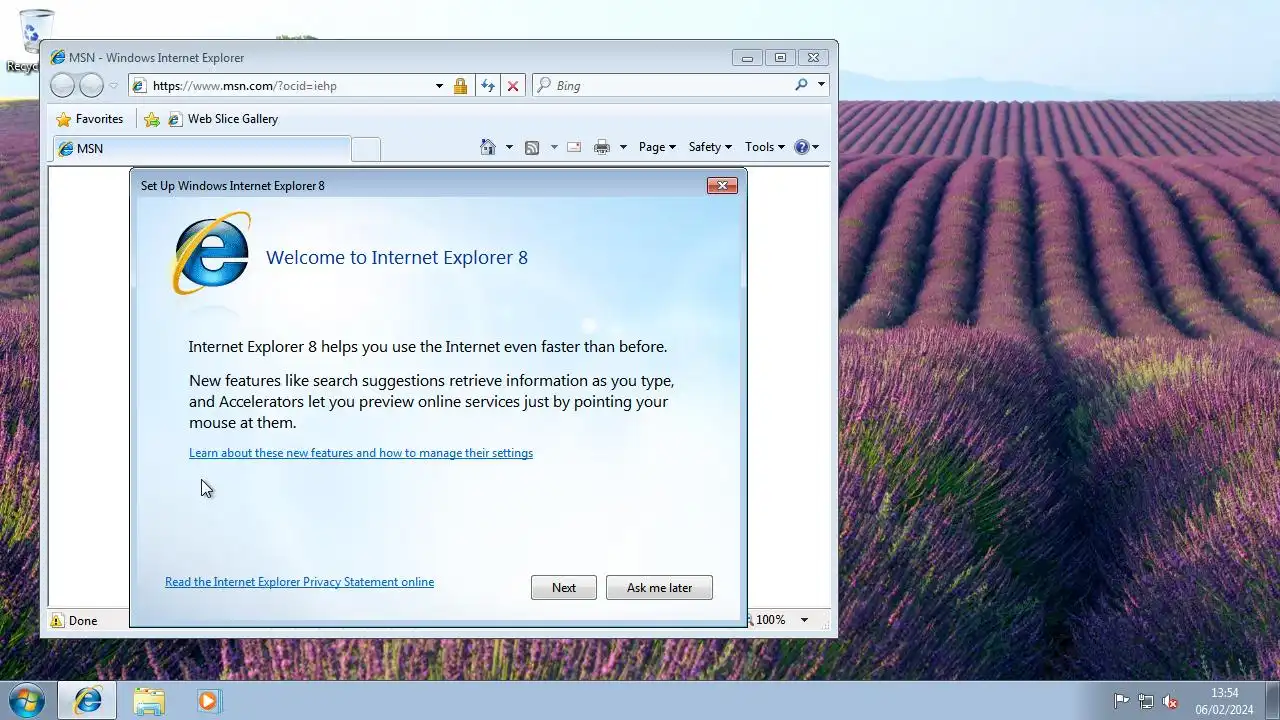The width and height of the screenshot is (1280, 720).
Task: Click the network tray icon
Action: click(1146, 702)
